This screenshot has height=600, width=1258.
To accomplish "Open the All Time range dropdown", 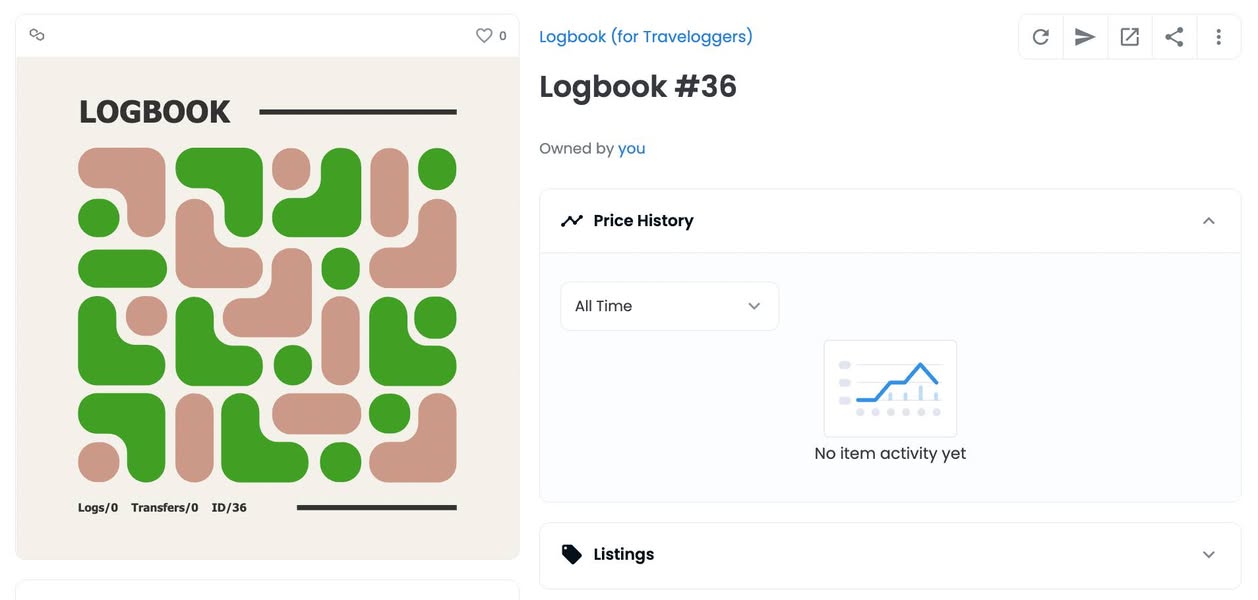I will point(669,306).
